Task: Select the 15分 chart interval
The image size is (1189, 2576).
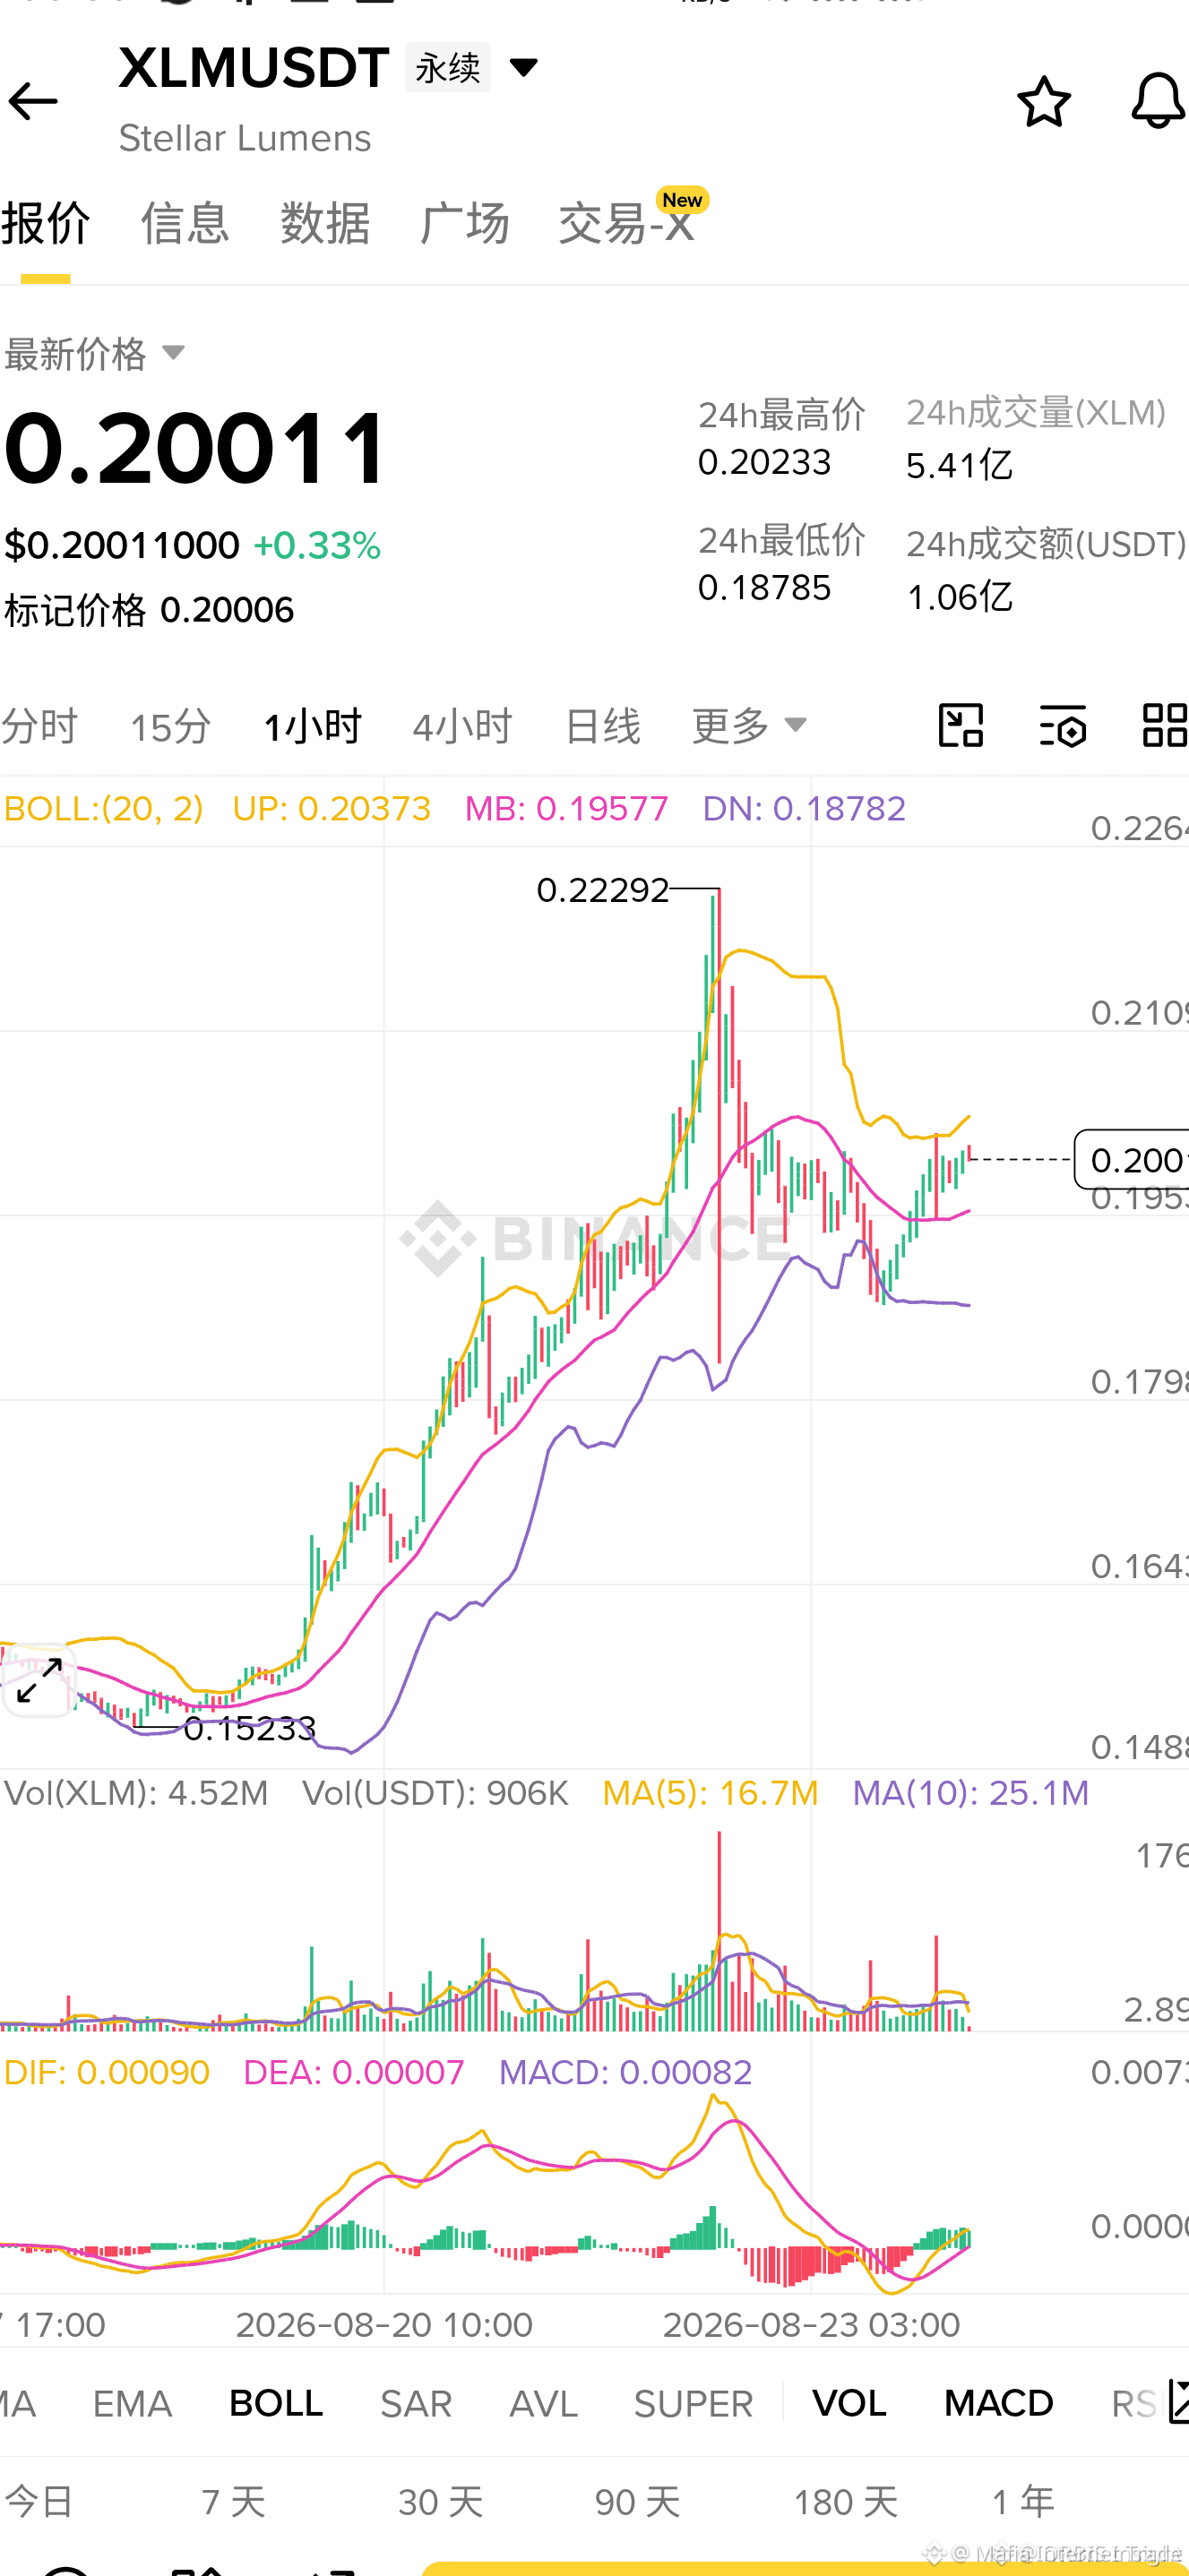Action: point(170,726)
